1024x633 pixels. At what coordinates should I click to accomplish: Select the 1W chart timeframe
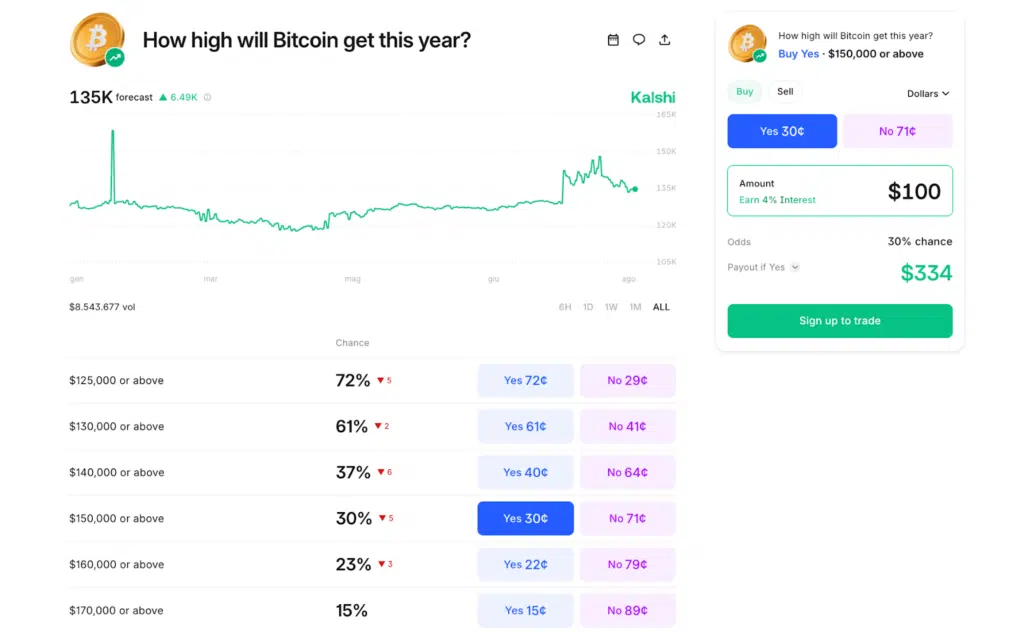click(x=611, y=307)
